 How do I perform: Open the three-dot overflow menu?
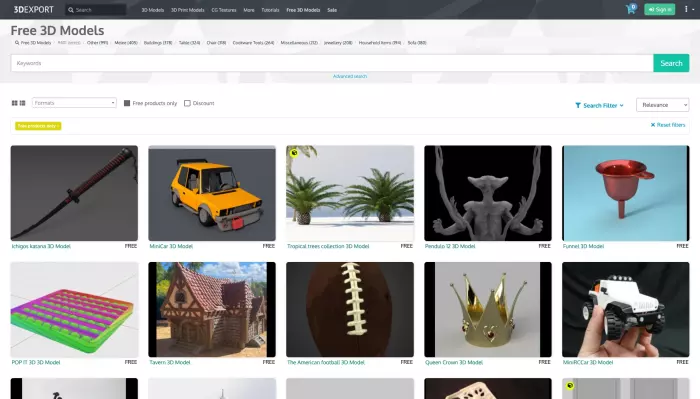click(x=686, y=9)
